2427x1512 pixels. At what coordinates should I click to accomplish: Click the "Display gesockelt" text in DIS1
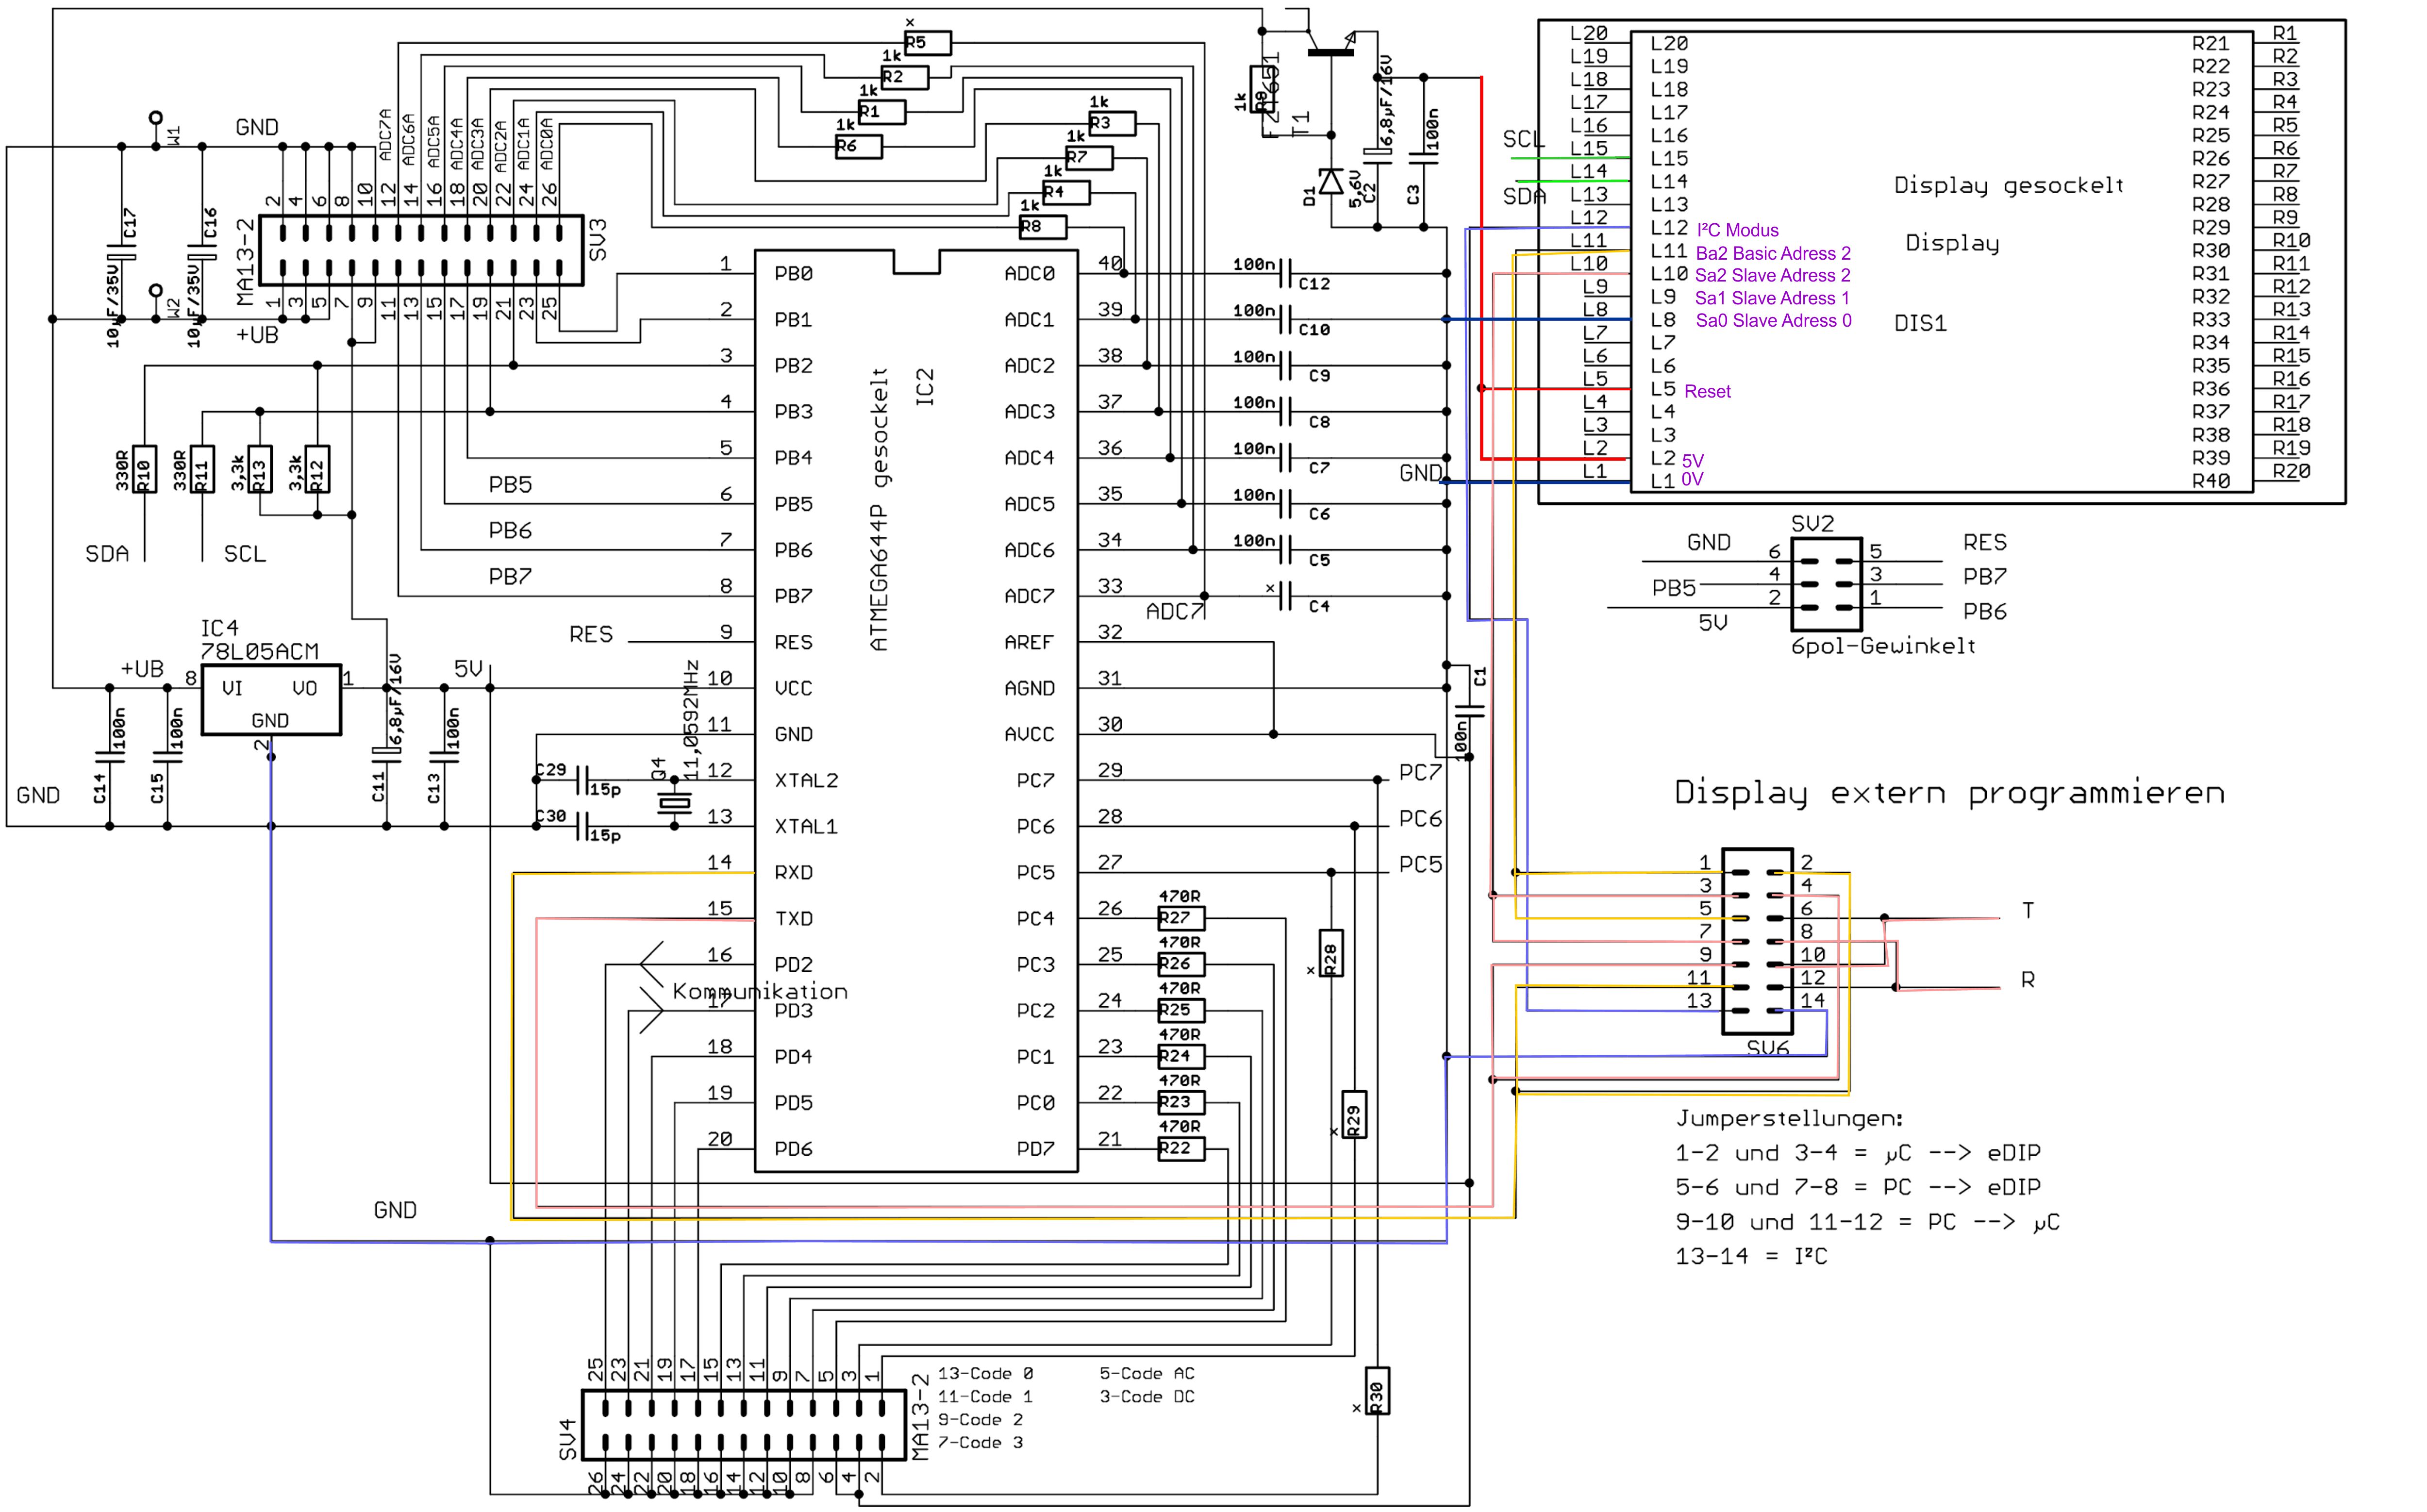[x=2008, y=185]
